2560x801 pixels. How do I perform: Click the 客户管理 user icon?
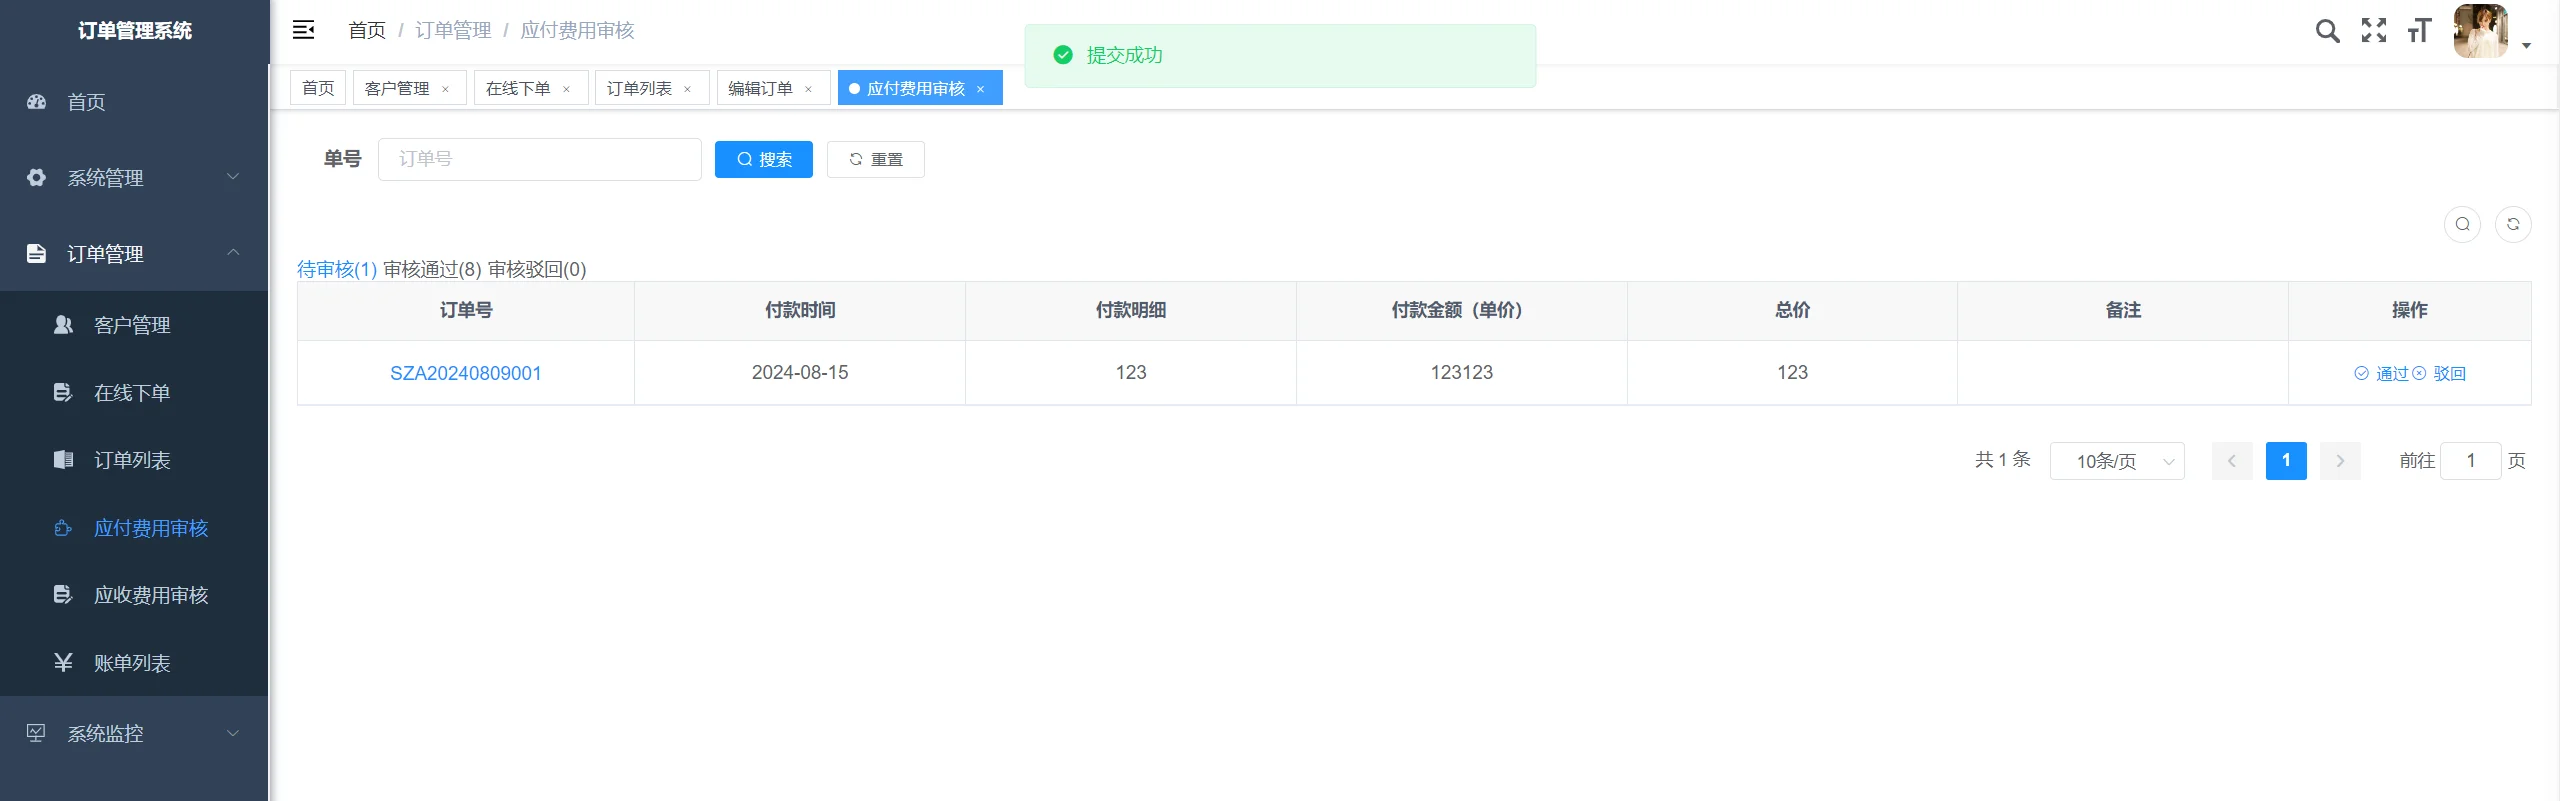point(63,325)
